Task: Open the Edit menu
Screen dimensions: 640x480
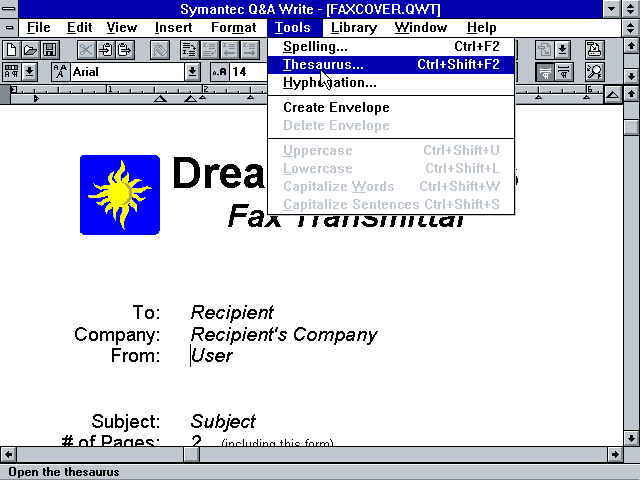Action: (80, 27)
